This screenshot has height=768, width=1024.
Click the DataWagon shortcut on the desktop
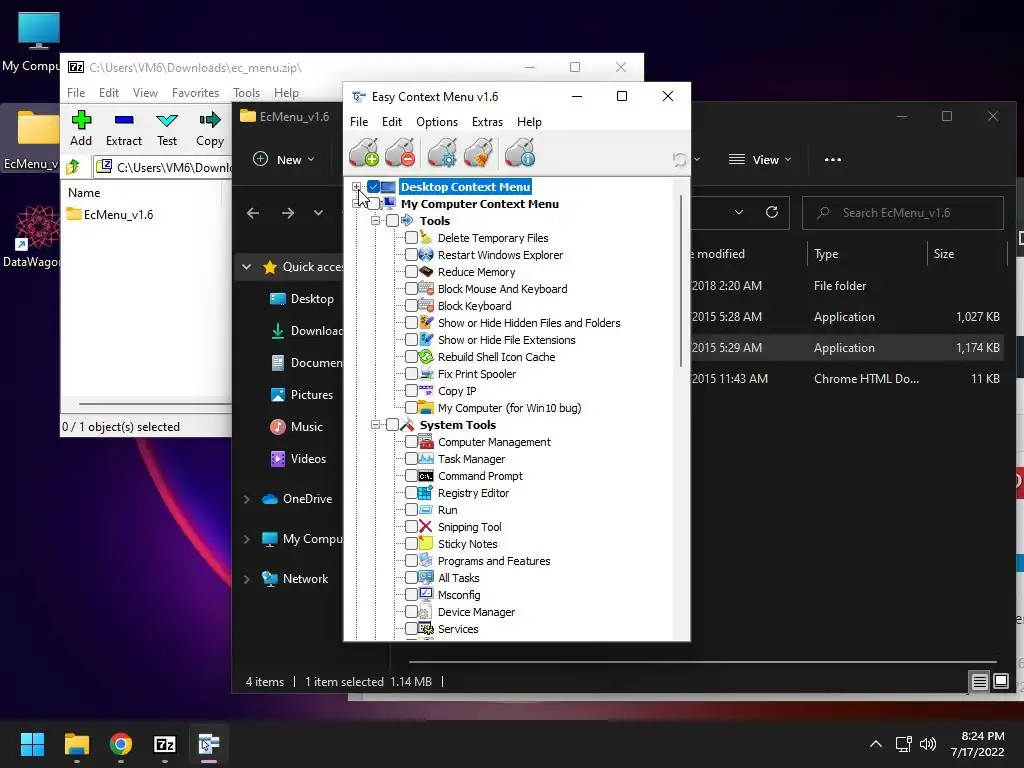point(33,236)
